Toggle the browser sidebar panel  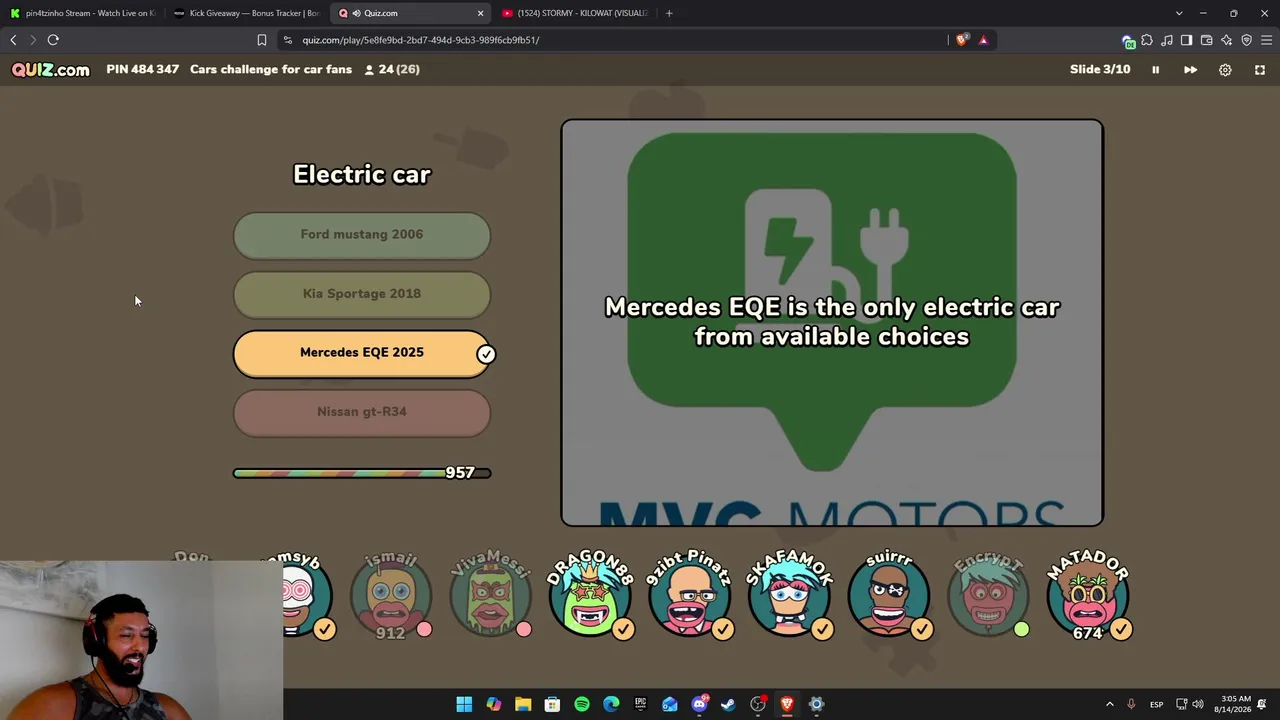1186,40
